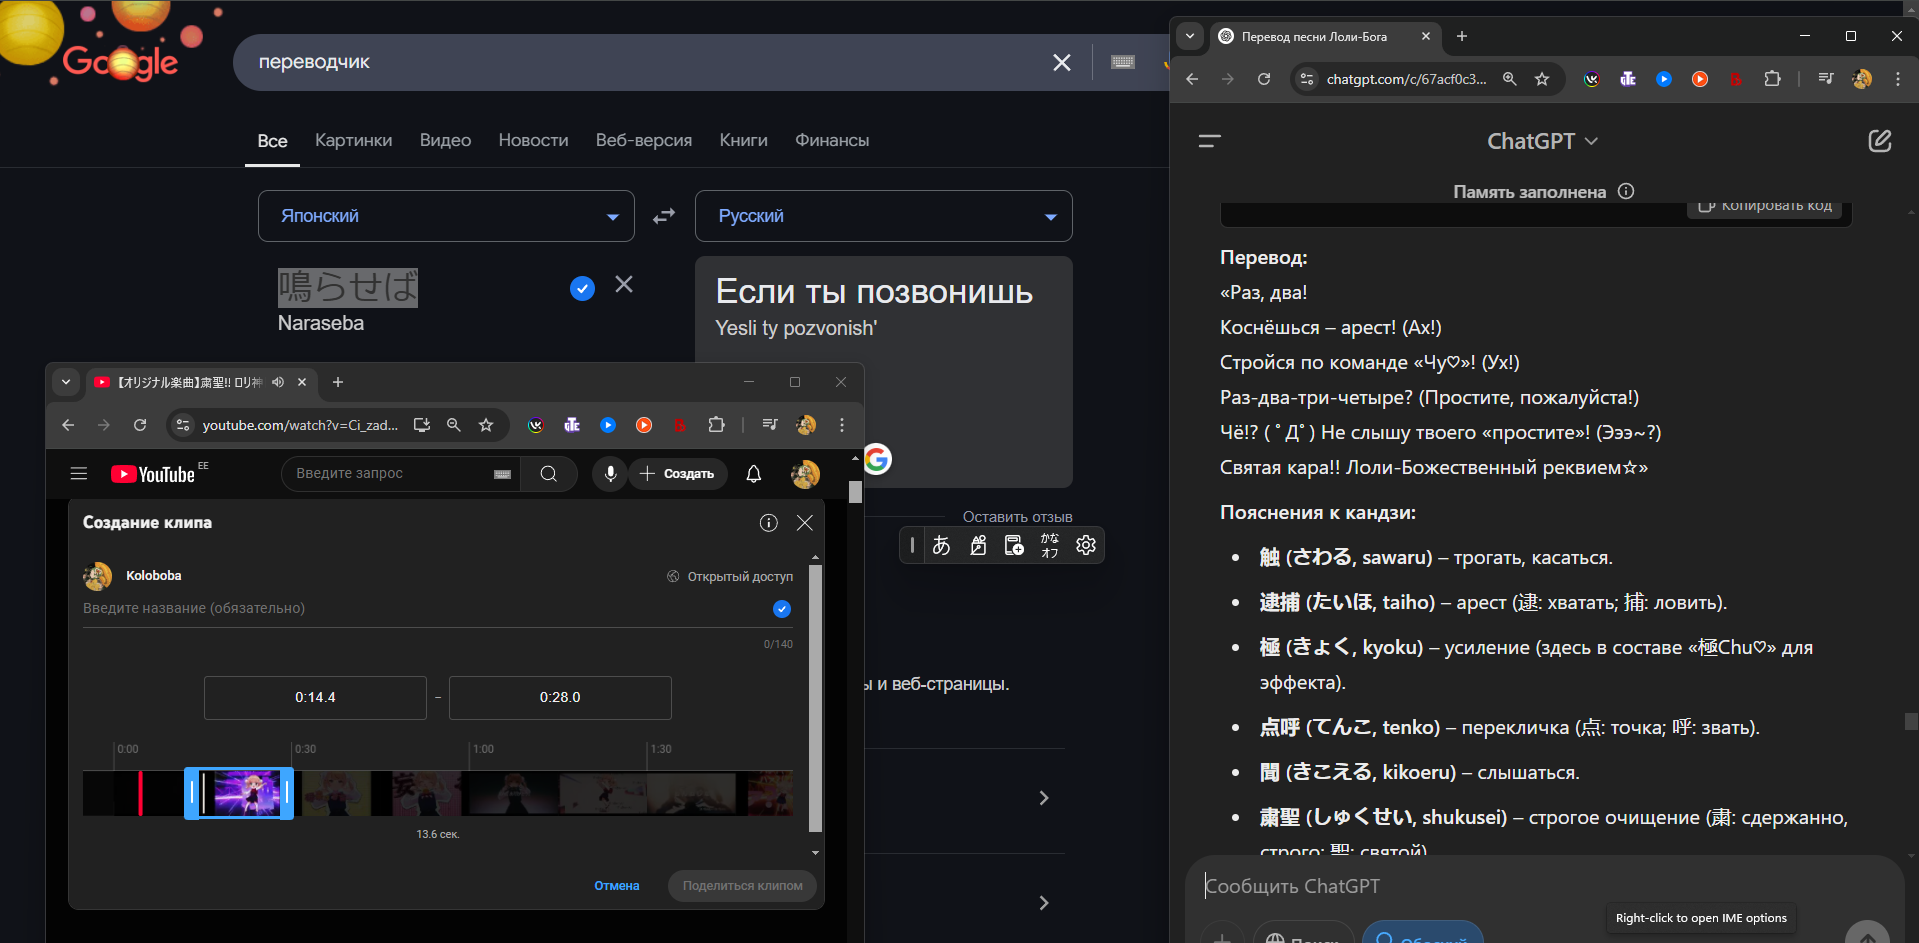Open the ChatGPT model selector dropdown
1919x943 pixels.
1541,141
